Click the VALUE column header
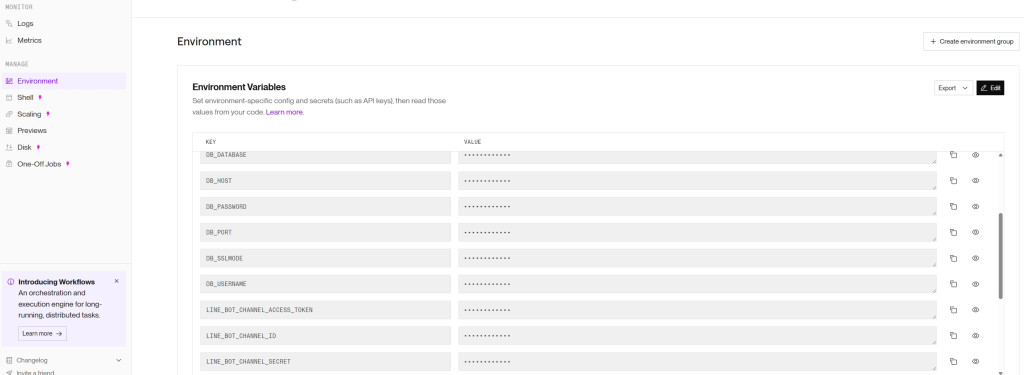 click(472, 142)
